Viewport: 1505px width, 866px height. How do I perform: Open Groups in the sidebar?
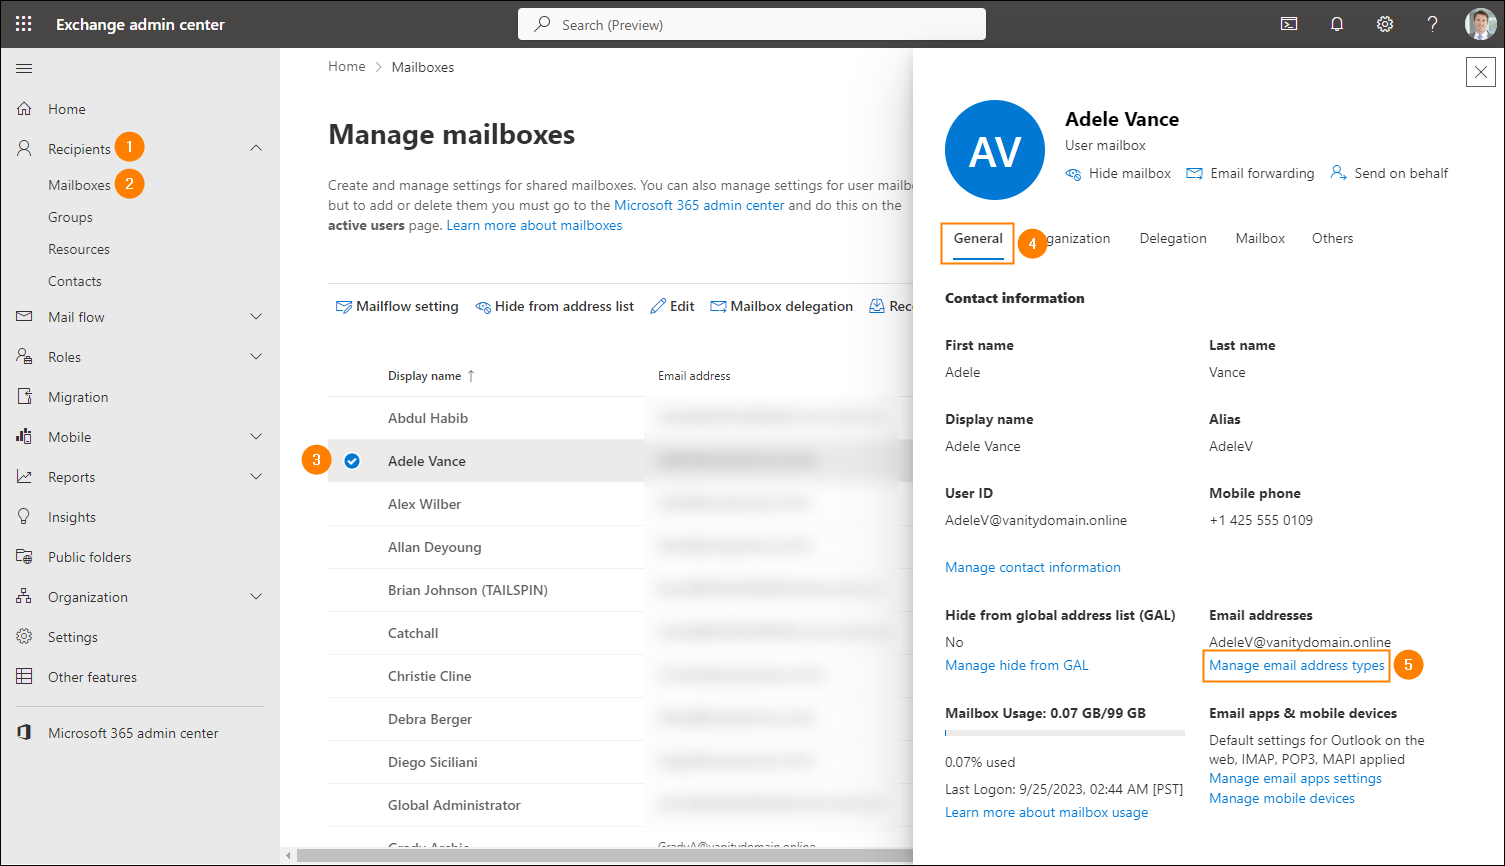[70, 217]
